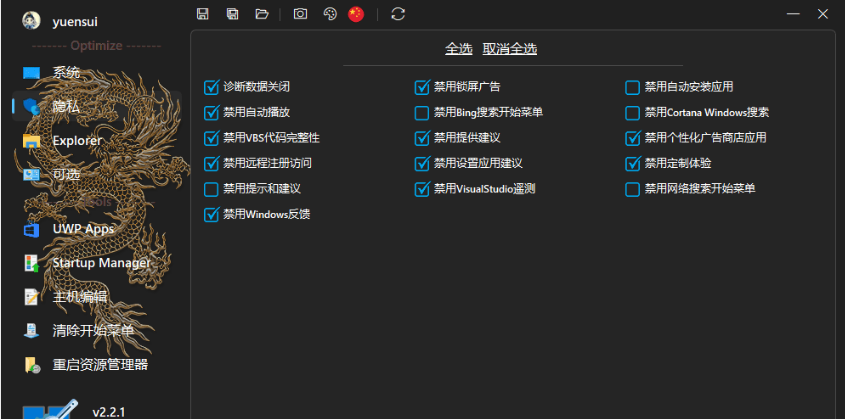Viewport: 845px width, 419px height.
Task: Click the v2.2.1 version label
Action: point(109,412)
